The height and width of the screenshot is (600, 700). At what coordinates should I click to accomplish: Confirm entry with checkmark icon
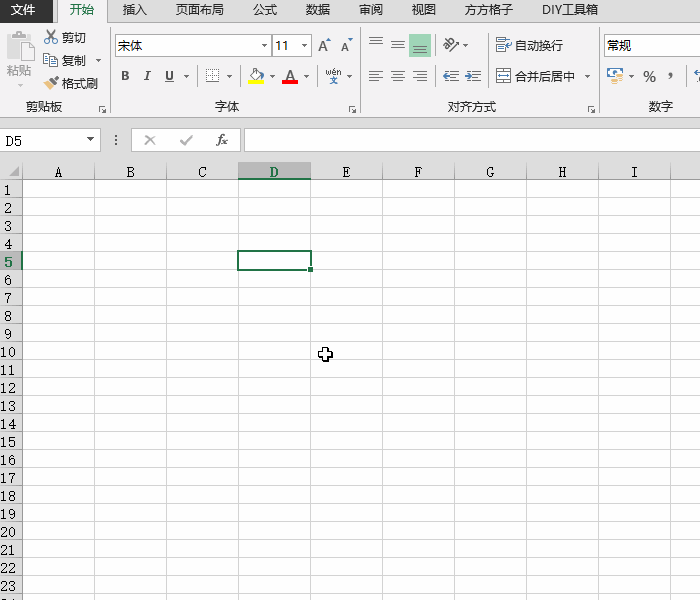tap(186, 140)
